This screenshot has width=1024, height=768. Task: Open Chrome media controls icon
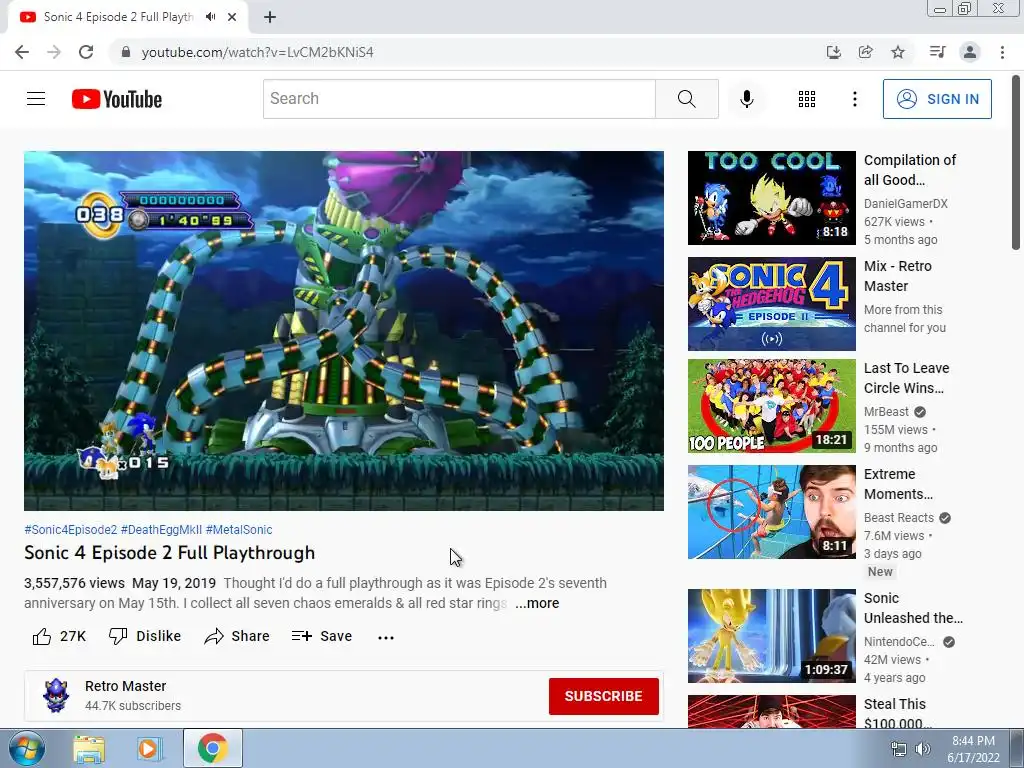[937, 52]
